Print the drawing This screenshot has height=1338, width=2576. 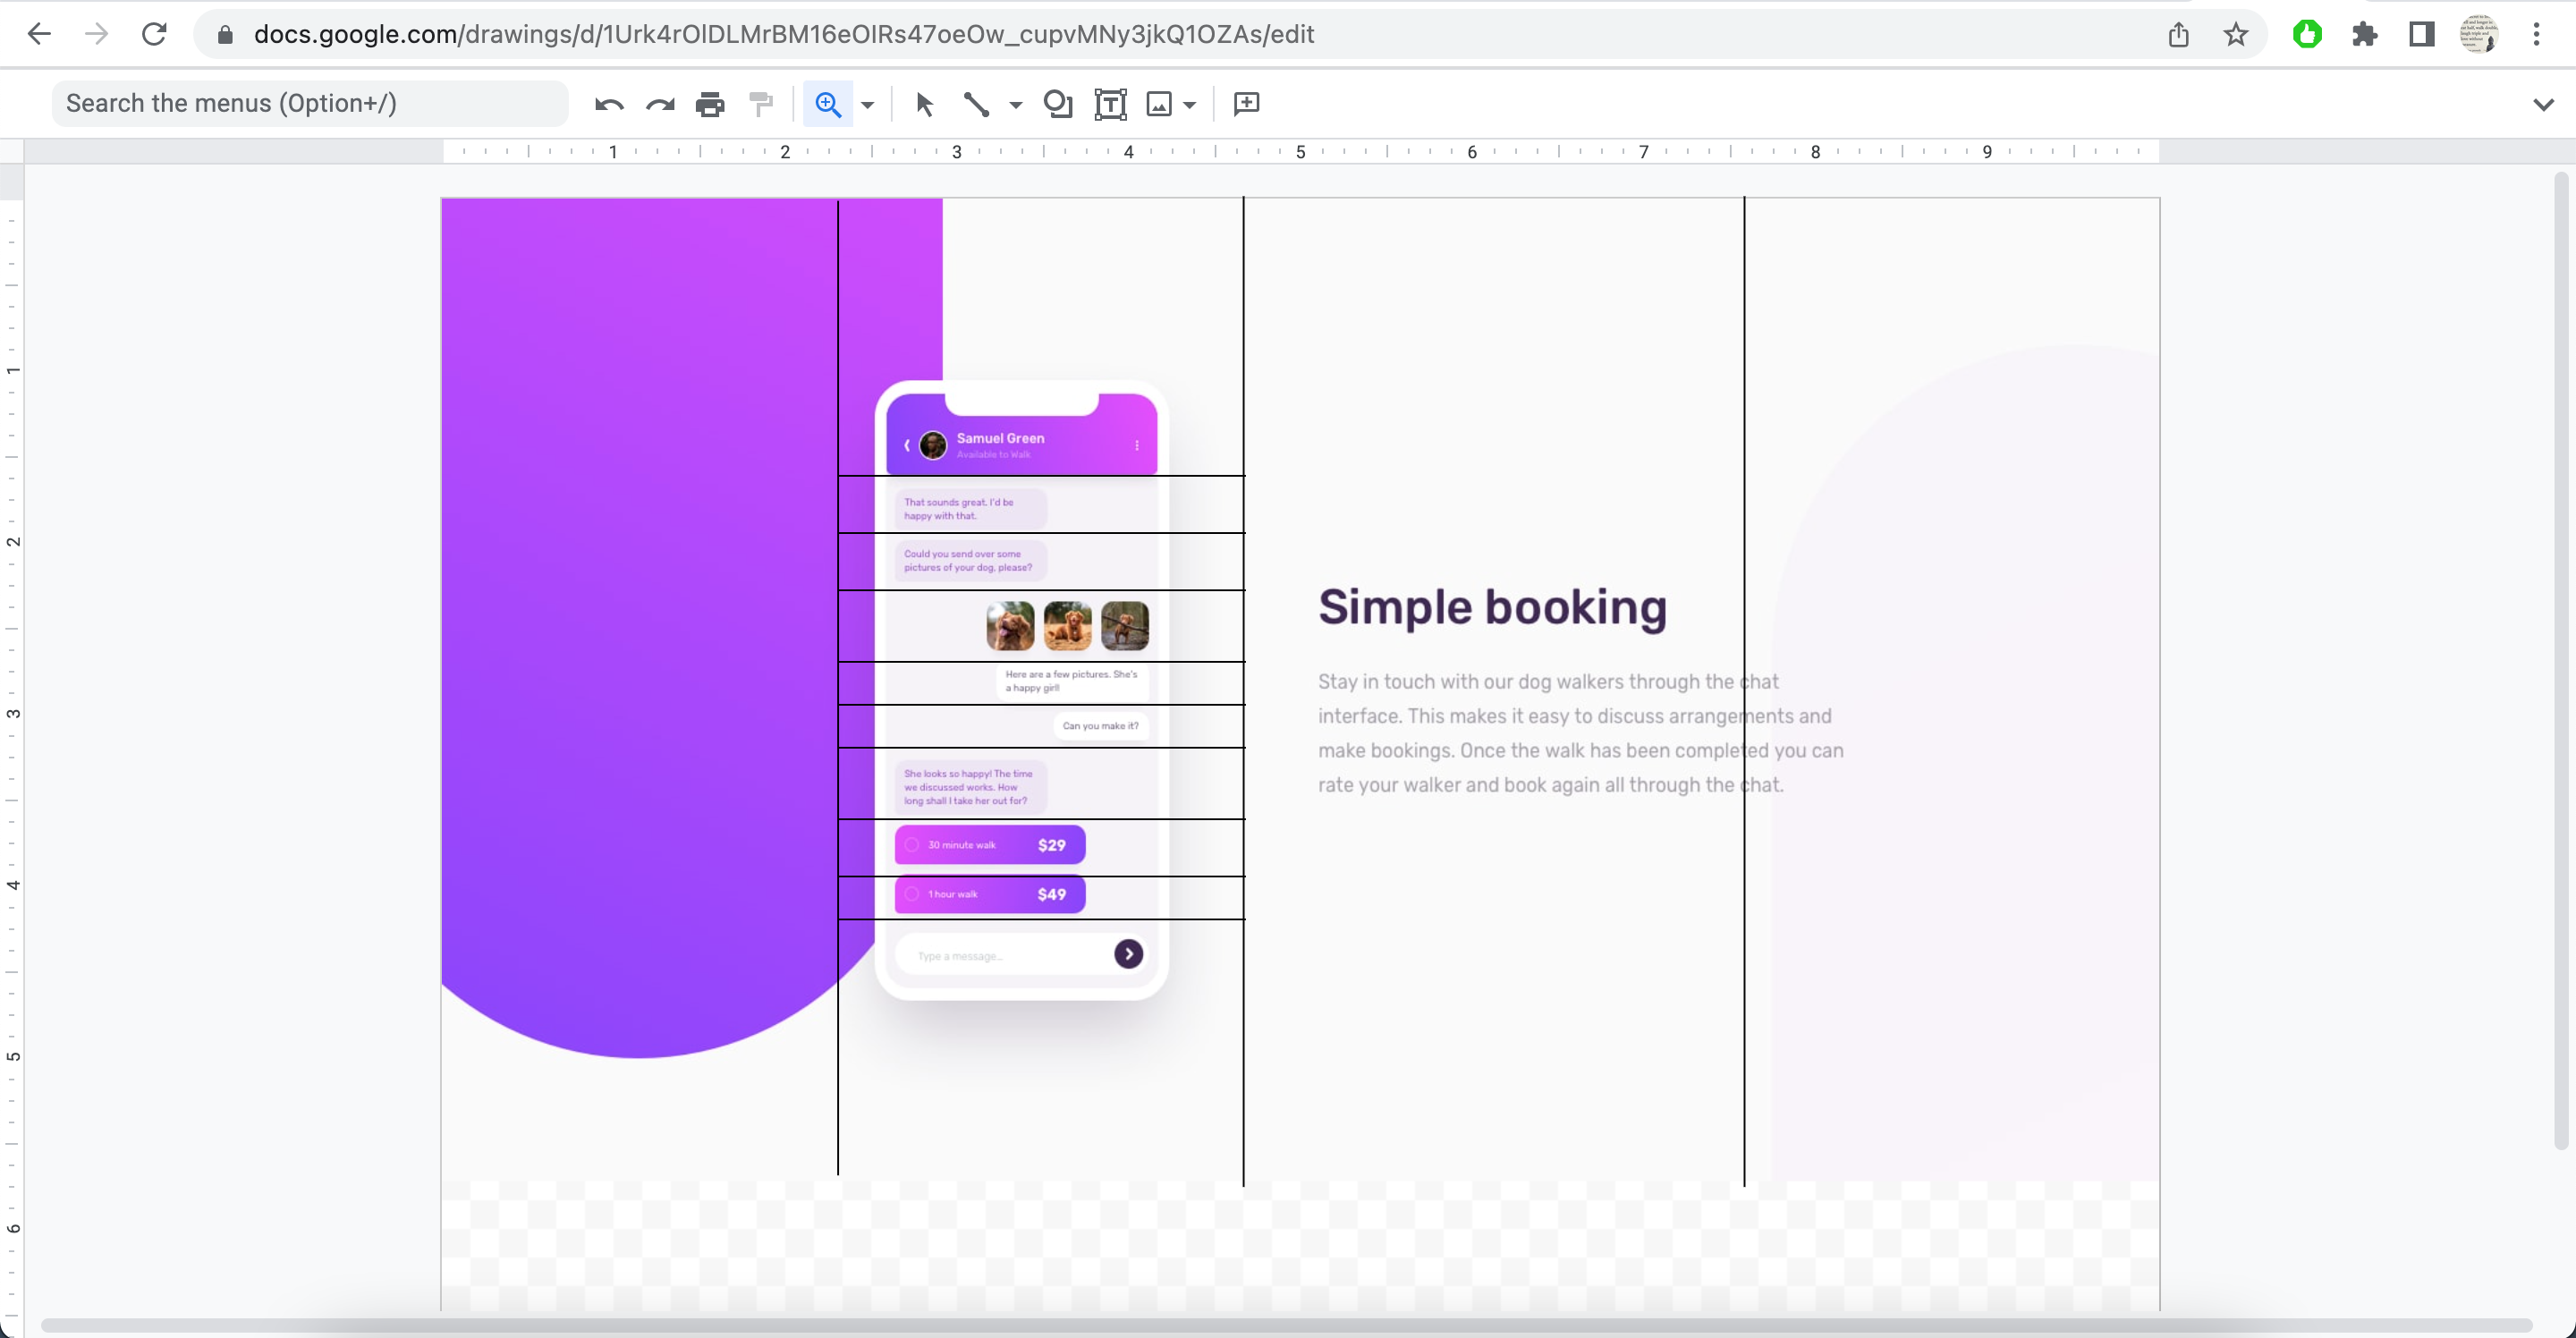click(710, 104)
